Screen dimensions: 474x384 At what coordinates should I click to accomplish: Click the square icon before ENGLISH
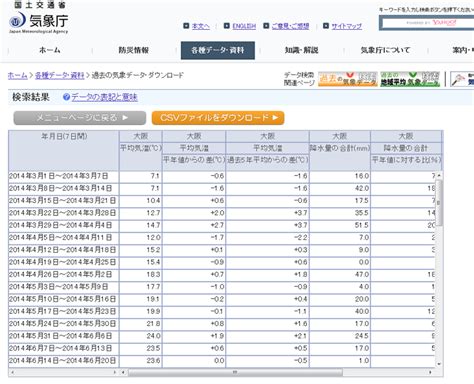(227, 26)
